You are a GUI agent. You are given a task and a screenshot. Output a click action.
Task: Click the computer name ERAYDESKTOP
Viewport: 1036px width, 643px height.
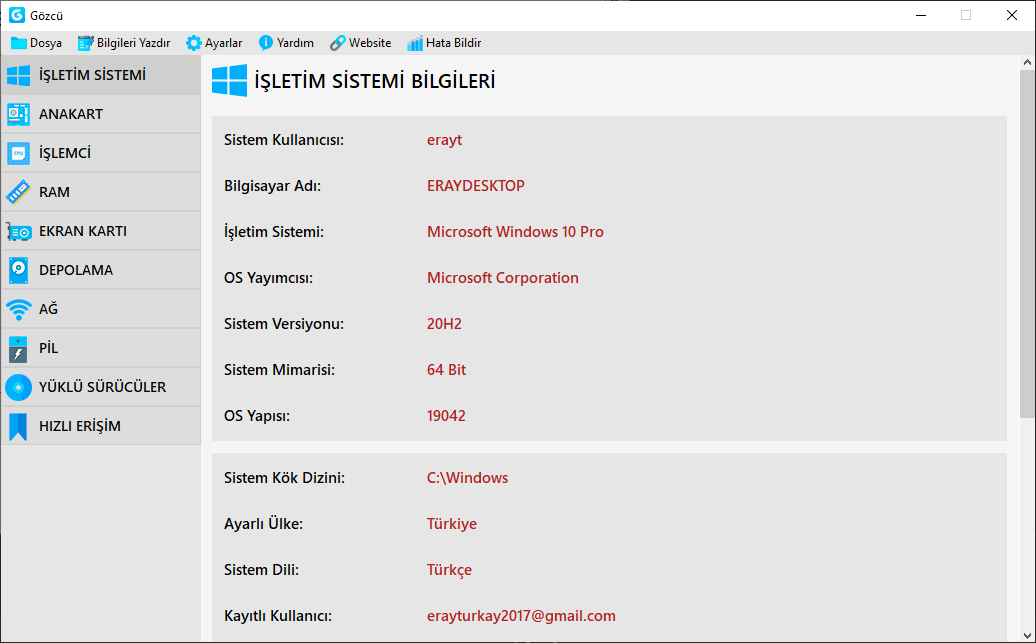[x=476, y=186]
